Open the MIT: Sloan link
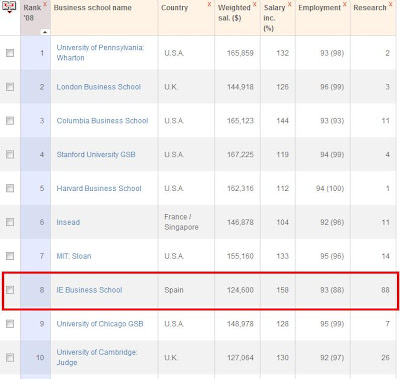Screen dimensions: 400x379 point(74,256)
